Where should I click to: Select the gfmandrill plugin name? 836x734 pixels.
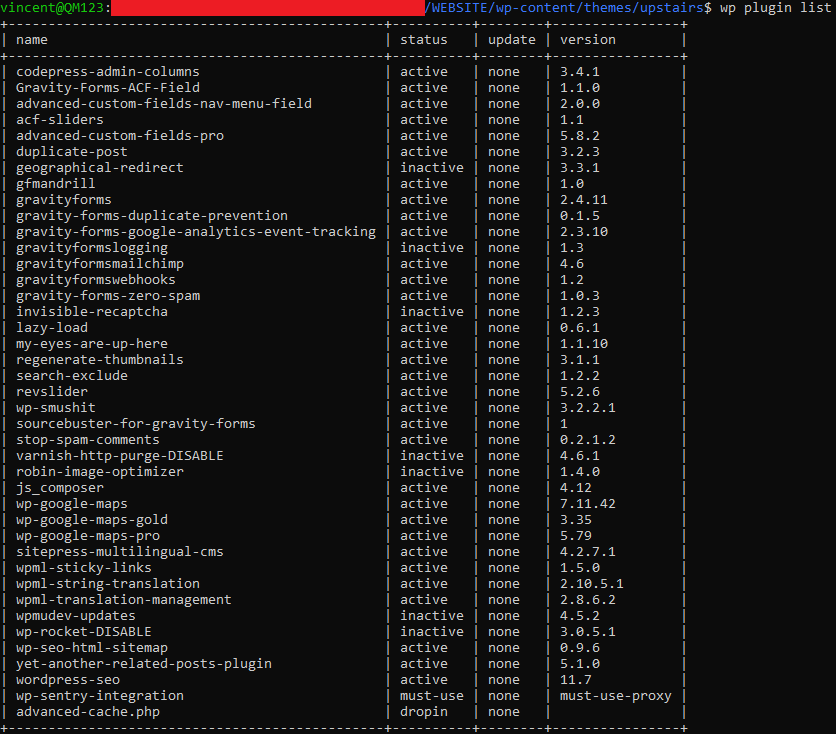(x=55, y=184)
